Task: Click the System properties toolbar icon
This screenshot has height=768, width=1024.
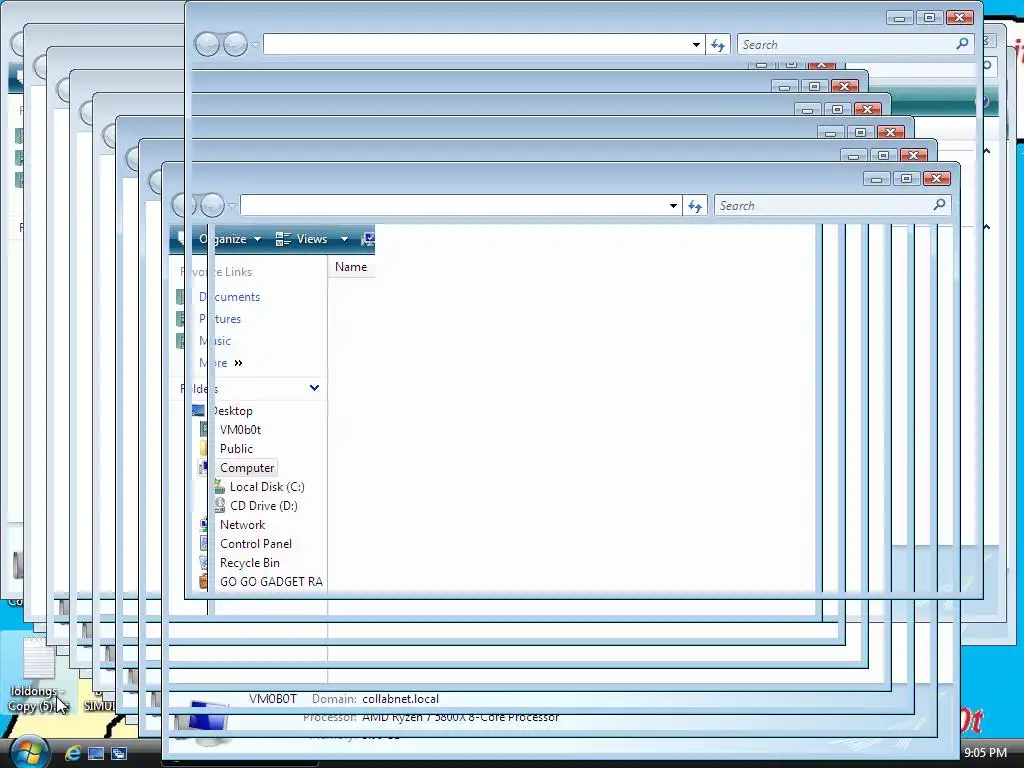Action: point(368,239)
